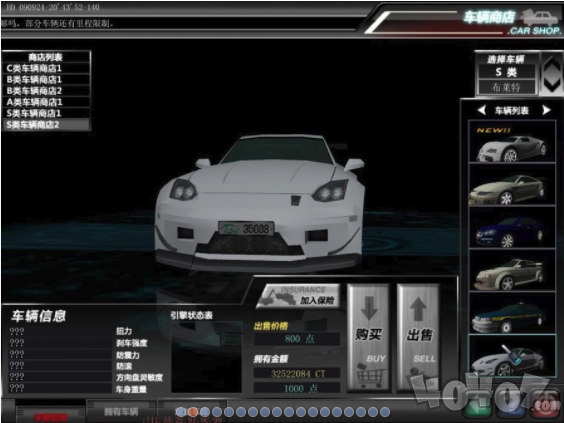Click the 出售 SELL button

point(418,337)
